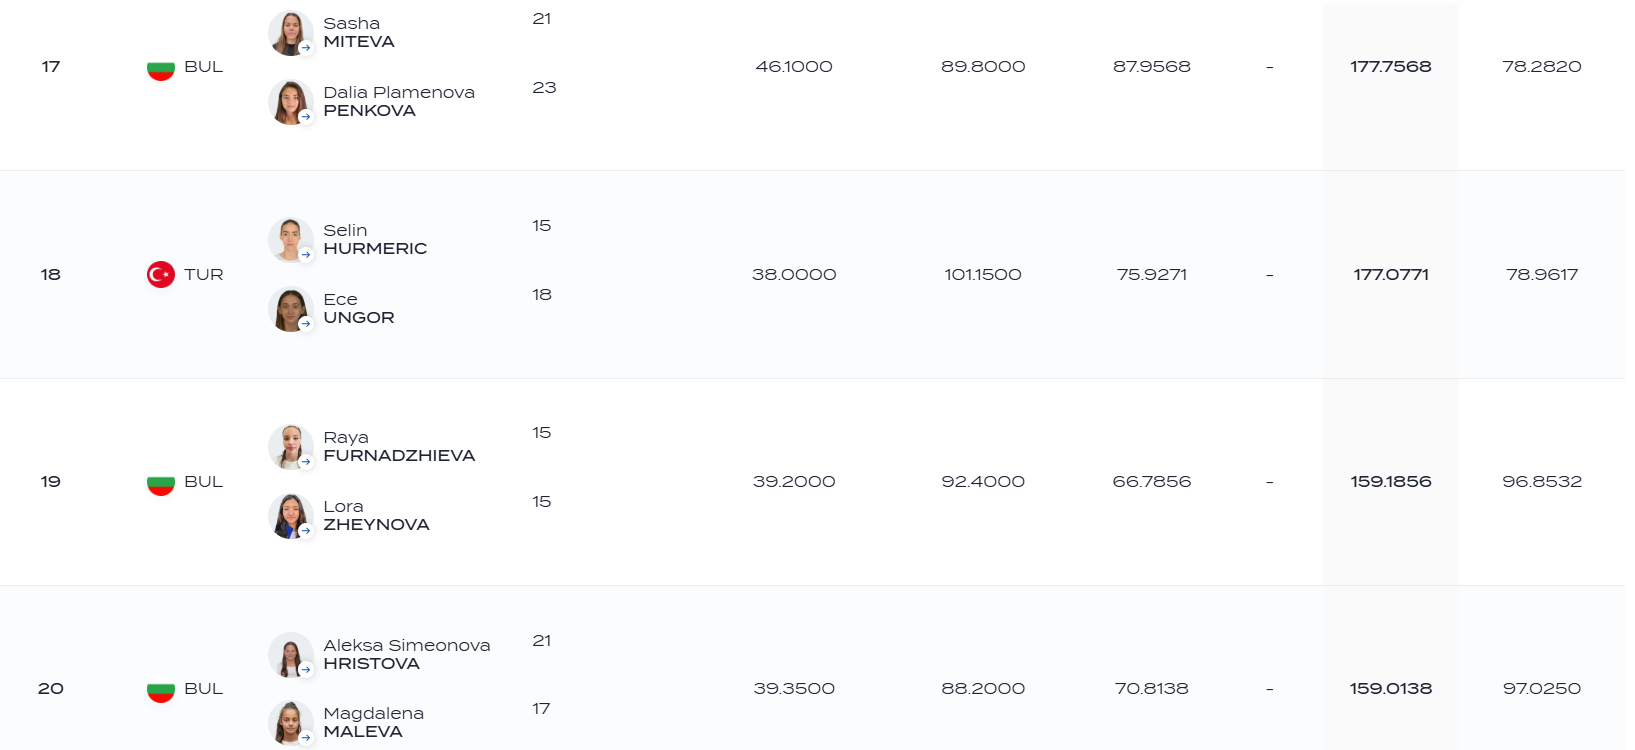1635x750 pixels.
Task: Click Lora Zheynova's portrait thumbnail
Action: coord(290,516)
